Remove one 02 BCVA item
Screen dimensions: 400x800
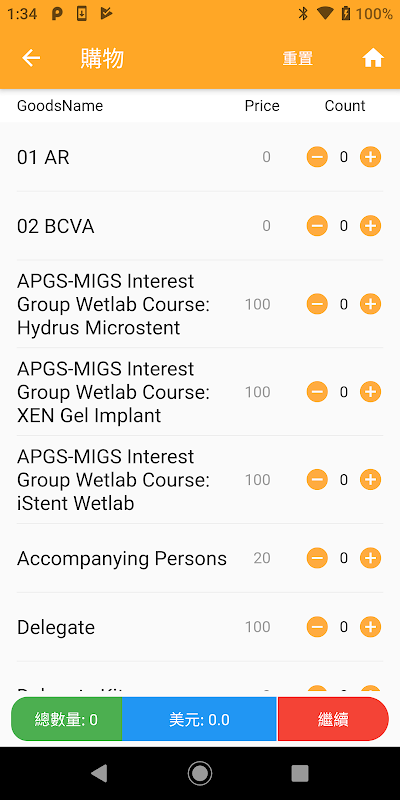tap(317, 226)
